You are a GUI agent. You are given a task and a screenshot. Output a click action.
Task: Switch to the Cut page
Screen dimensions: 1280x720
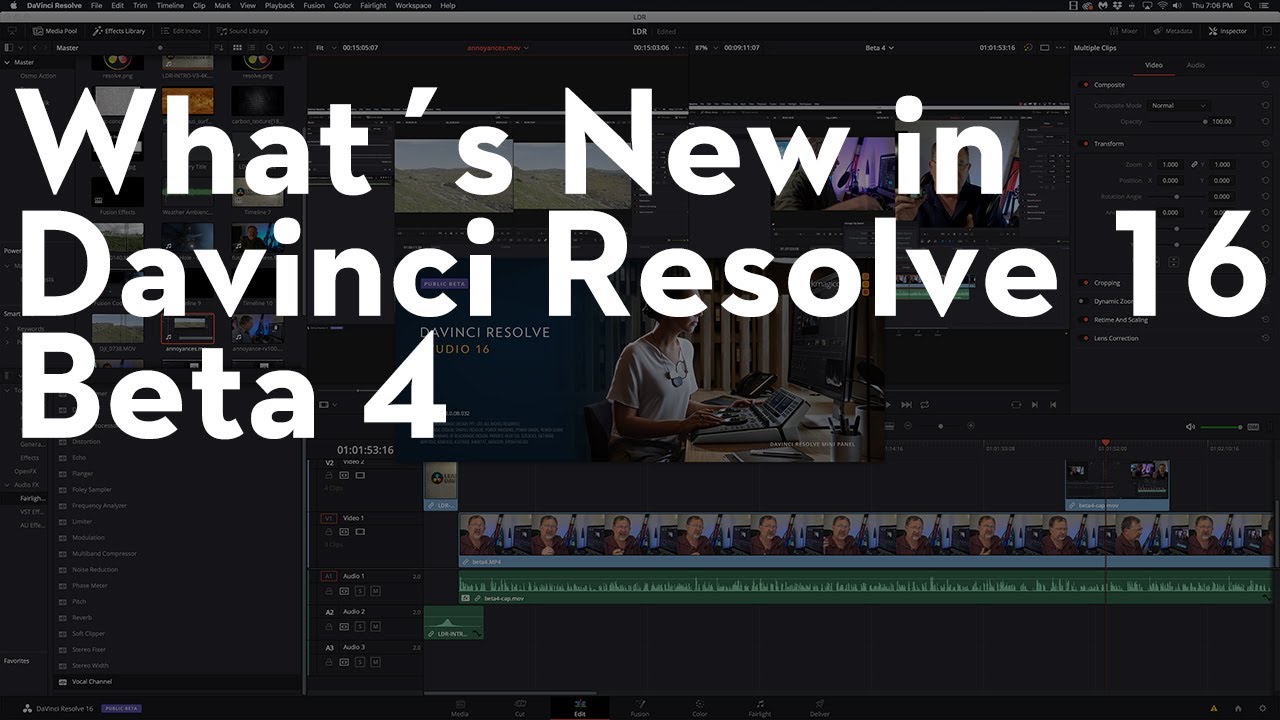click(x=519, y=708)
